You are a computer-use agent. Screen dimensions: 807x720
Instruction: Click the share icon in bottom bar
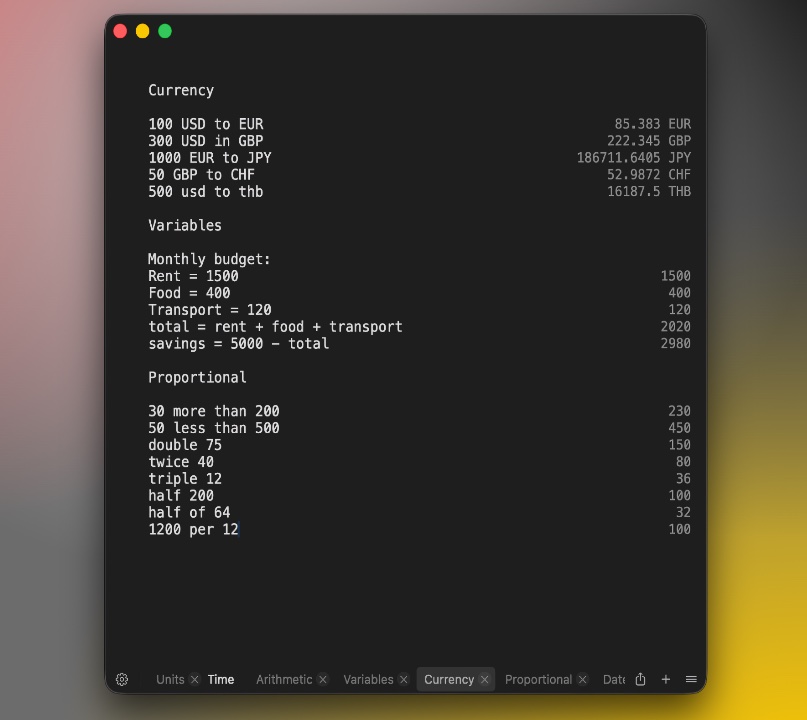(640, 679)
